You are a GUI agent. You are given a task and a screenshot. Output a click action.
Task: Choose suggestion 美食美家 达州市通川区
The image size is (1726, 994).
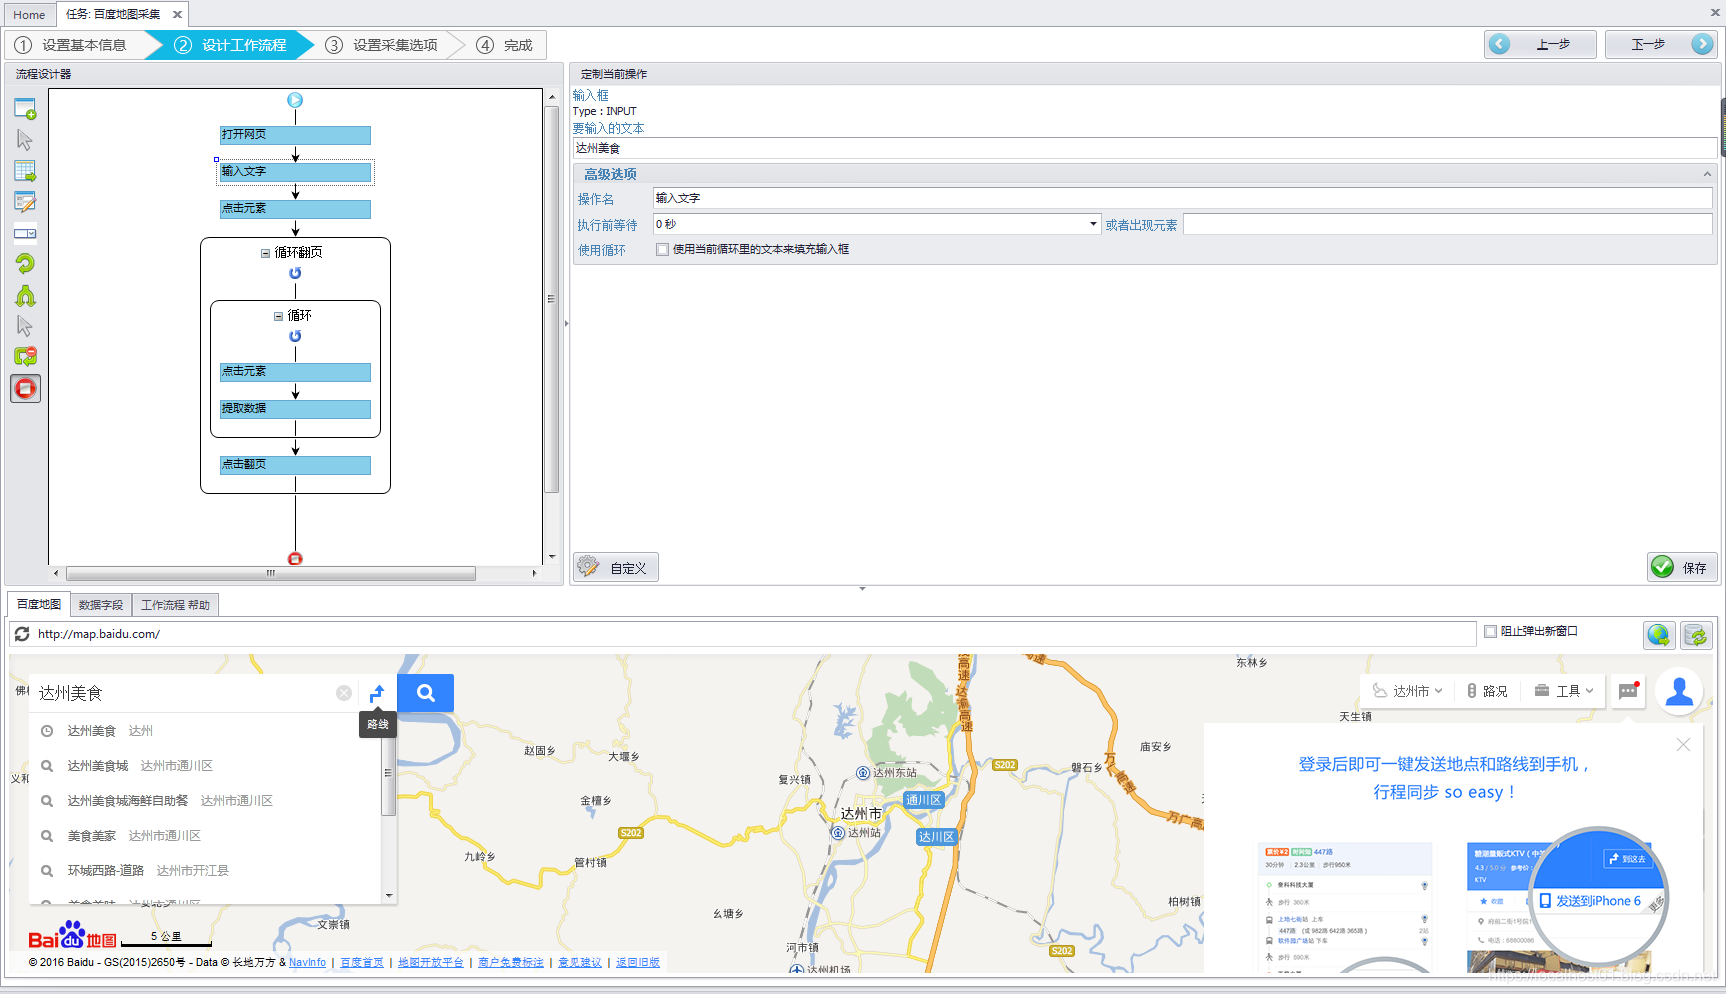coord(205,836)
